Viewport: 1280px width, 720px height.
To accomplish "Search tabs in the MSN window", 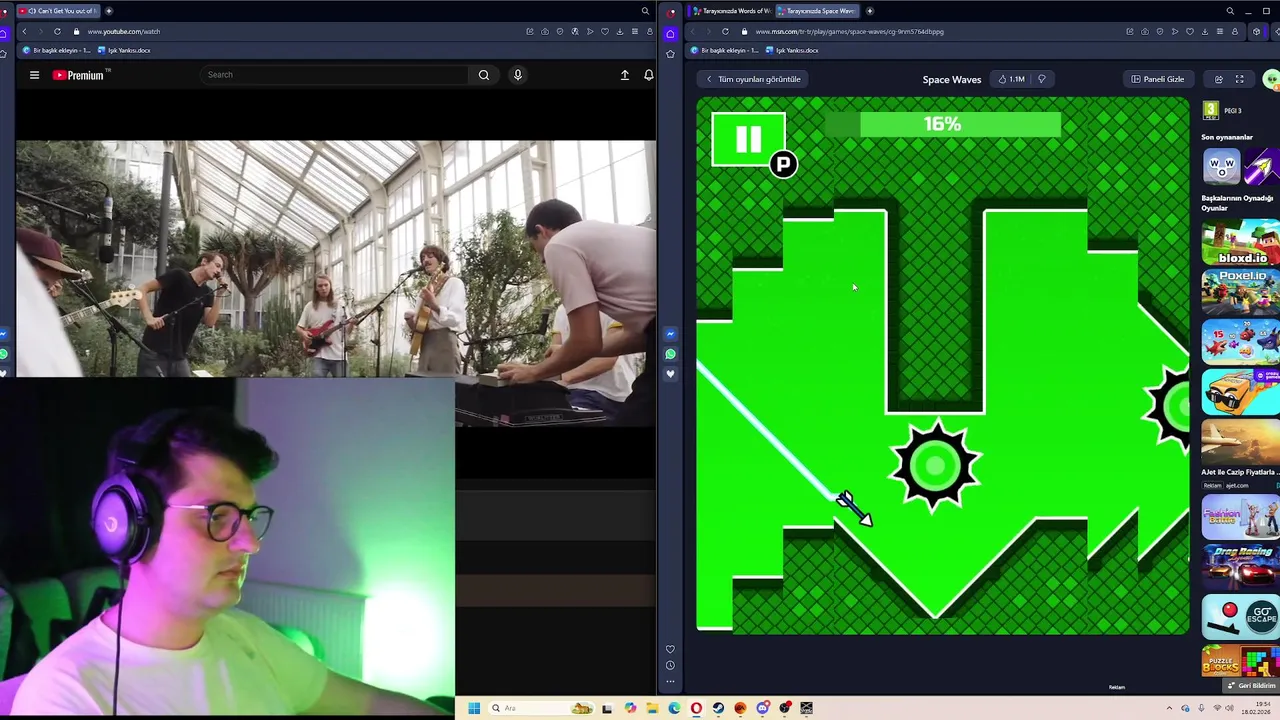I will click(x=1230, y=11).
